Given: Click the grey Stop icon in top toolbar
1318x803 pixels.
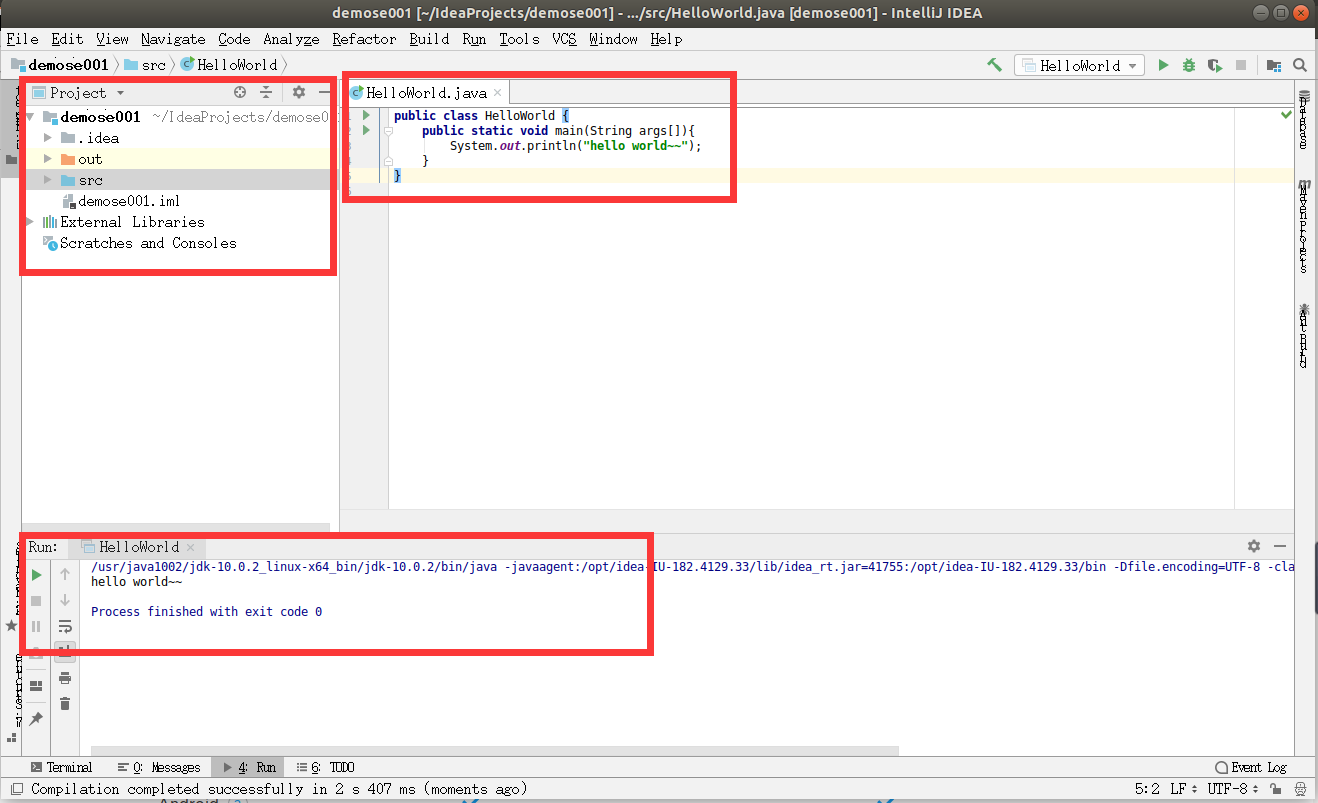Looking at the screenshot, I should pos(1241,65).
